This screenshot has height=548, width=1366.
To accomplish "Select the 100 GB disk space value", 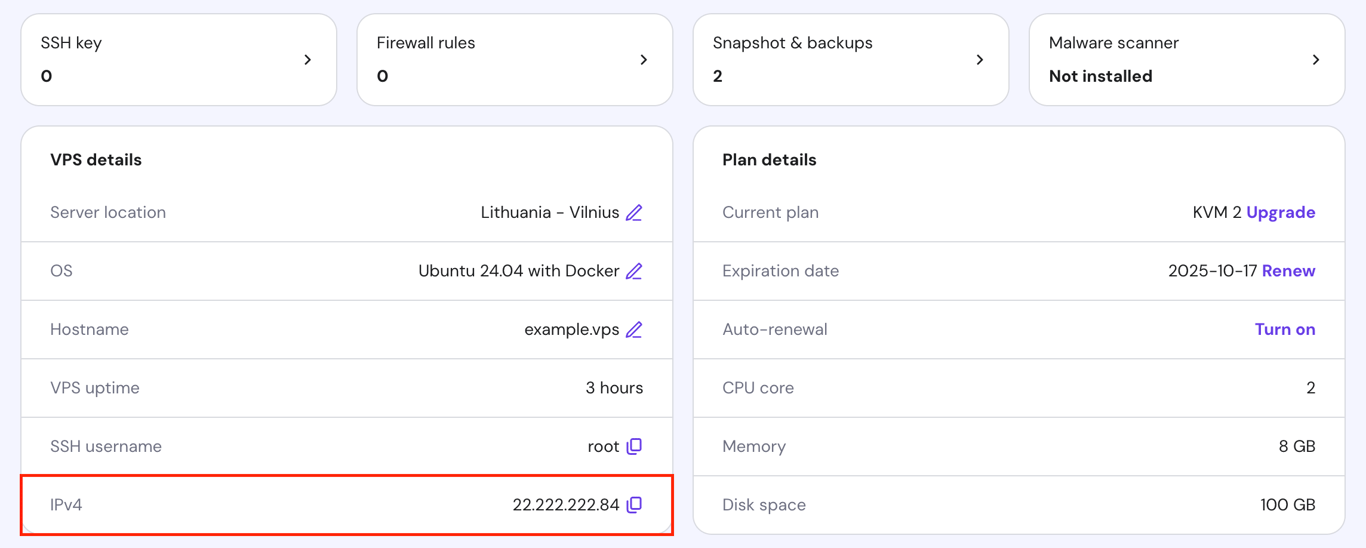I will pyautogui.click(x=1288, y=505).
